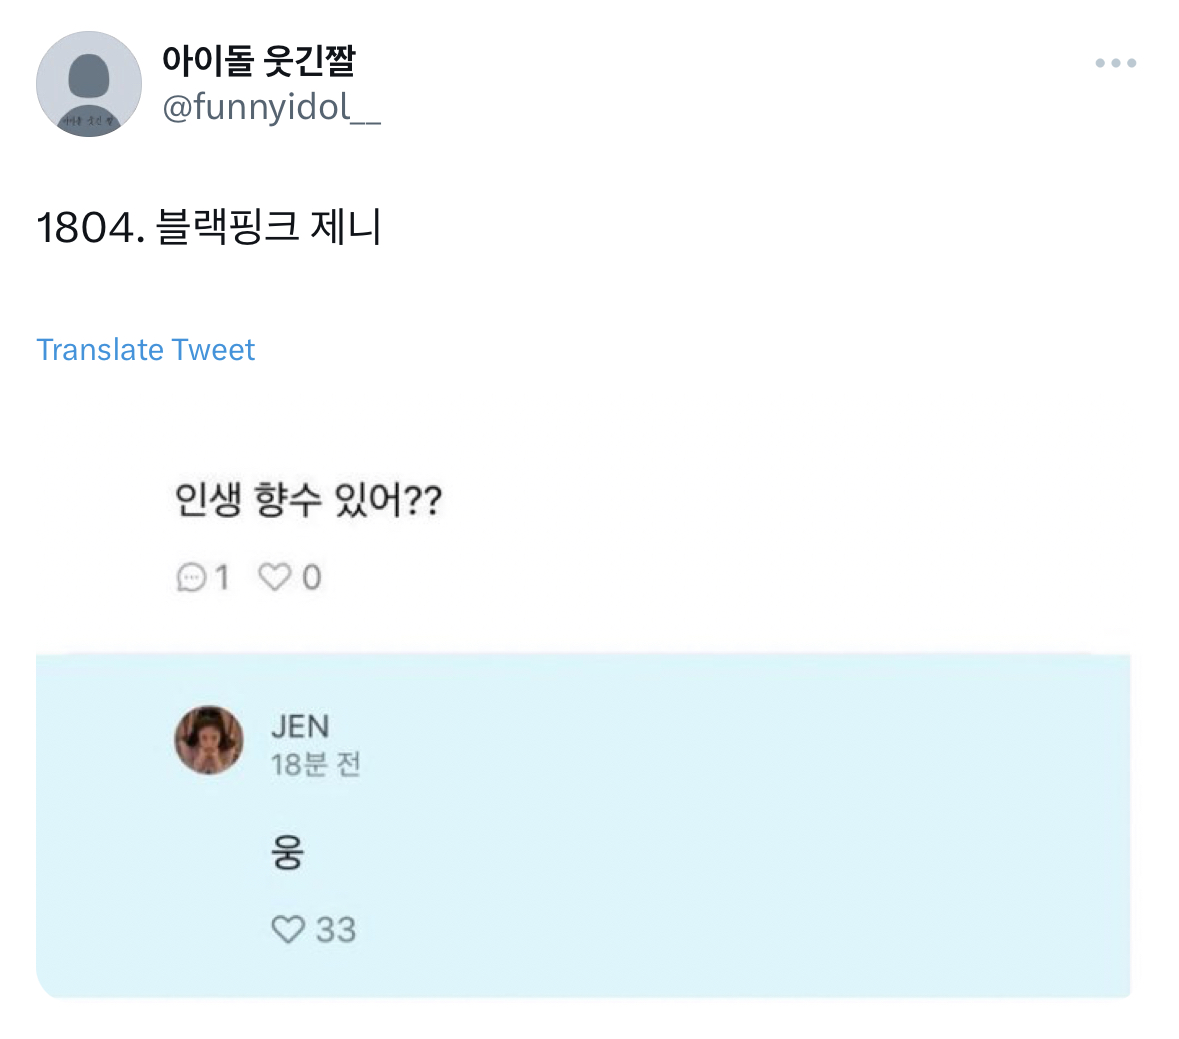Click the Translate Tweet link
The image size is (1179, 1039).
tap(145, 349)
